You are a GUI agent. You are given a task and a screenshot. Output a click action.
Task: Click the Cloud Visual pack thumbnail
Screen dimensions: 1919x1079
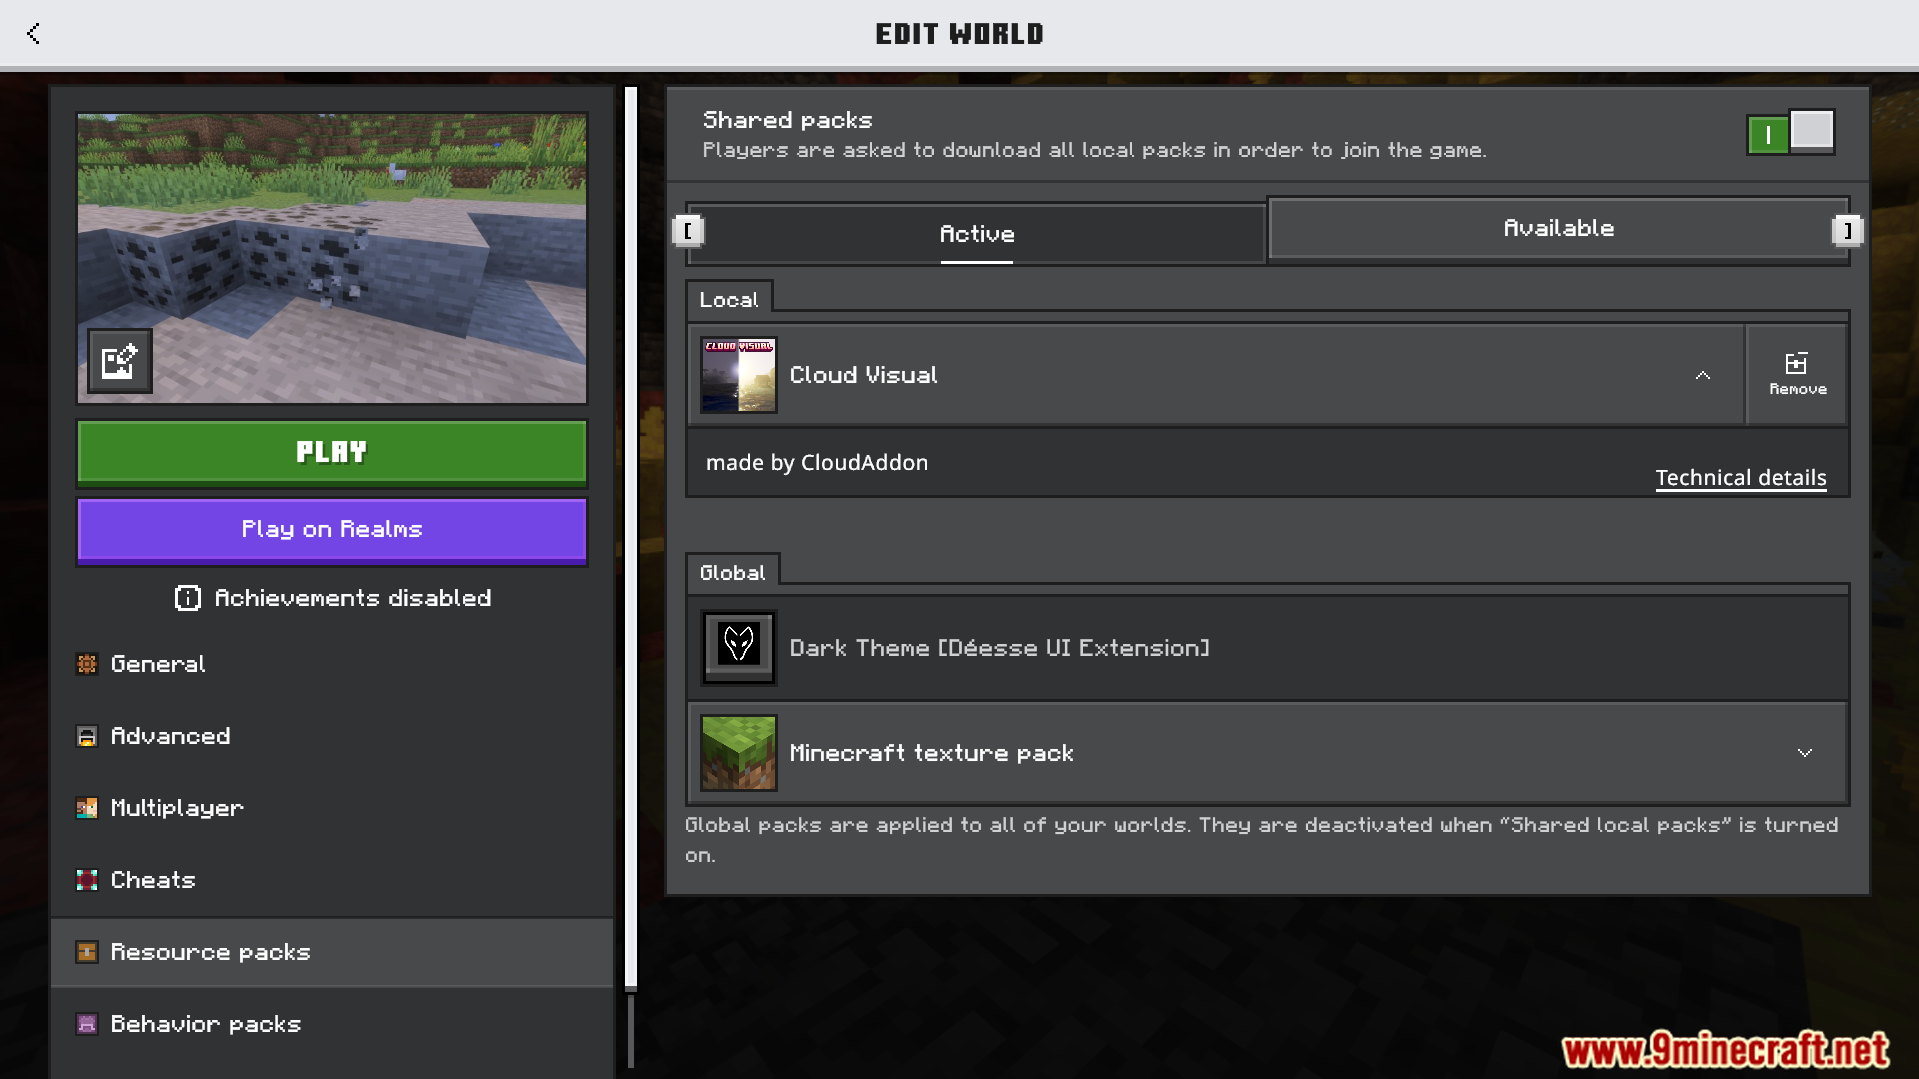coord(739,375)
